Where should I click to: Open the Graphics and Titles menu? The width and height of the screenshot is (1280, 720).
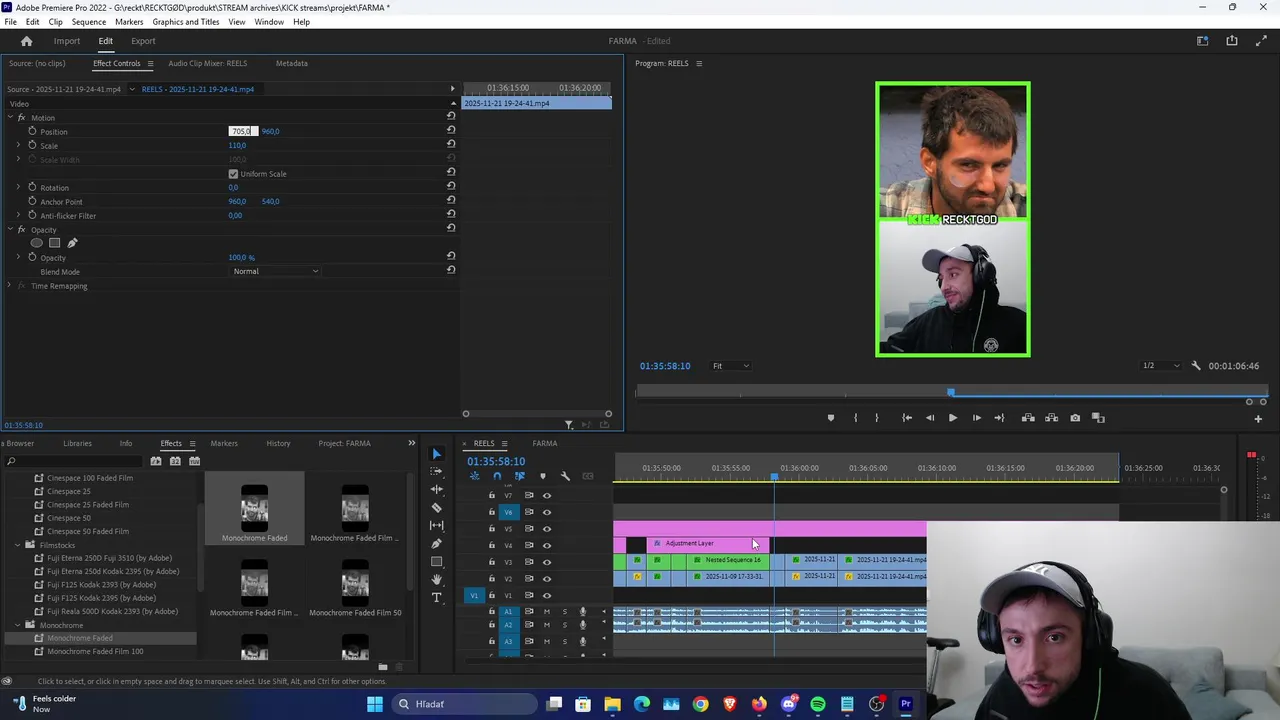point(186,22)
